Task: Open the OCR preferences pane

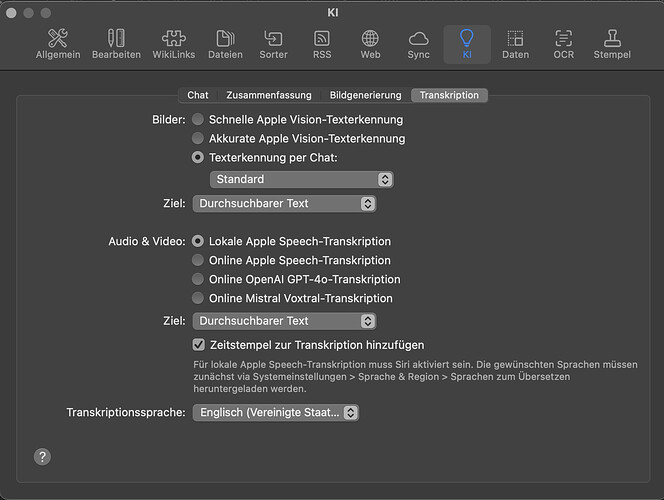Action: click(563, 45)
